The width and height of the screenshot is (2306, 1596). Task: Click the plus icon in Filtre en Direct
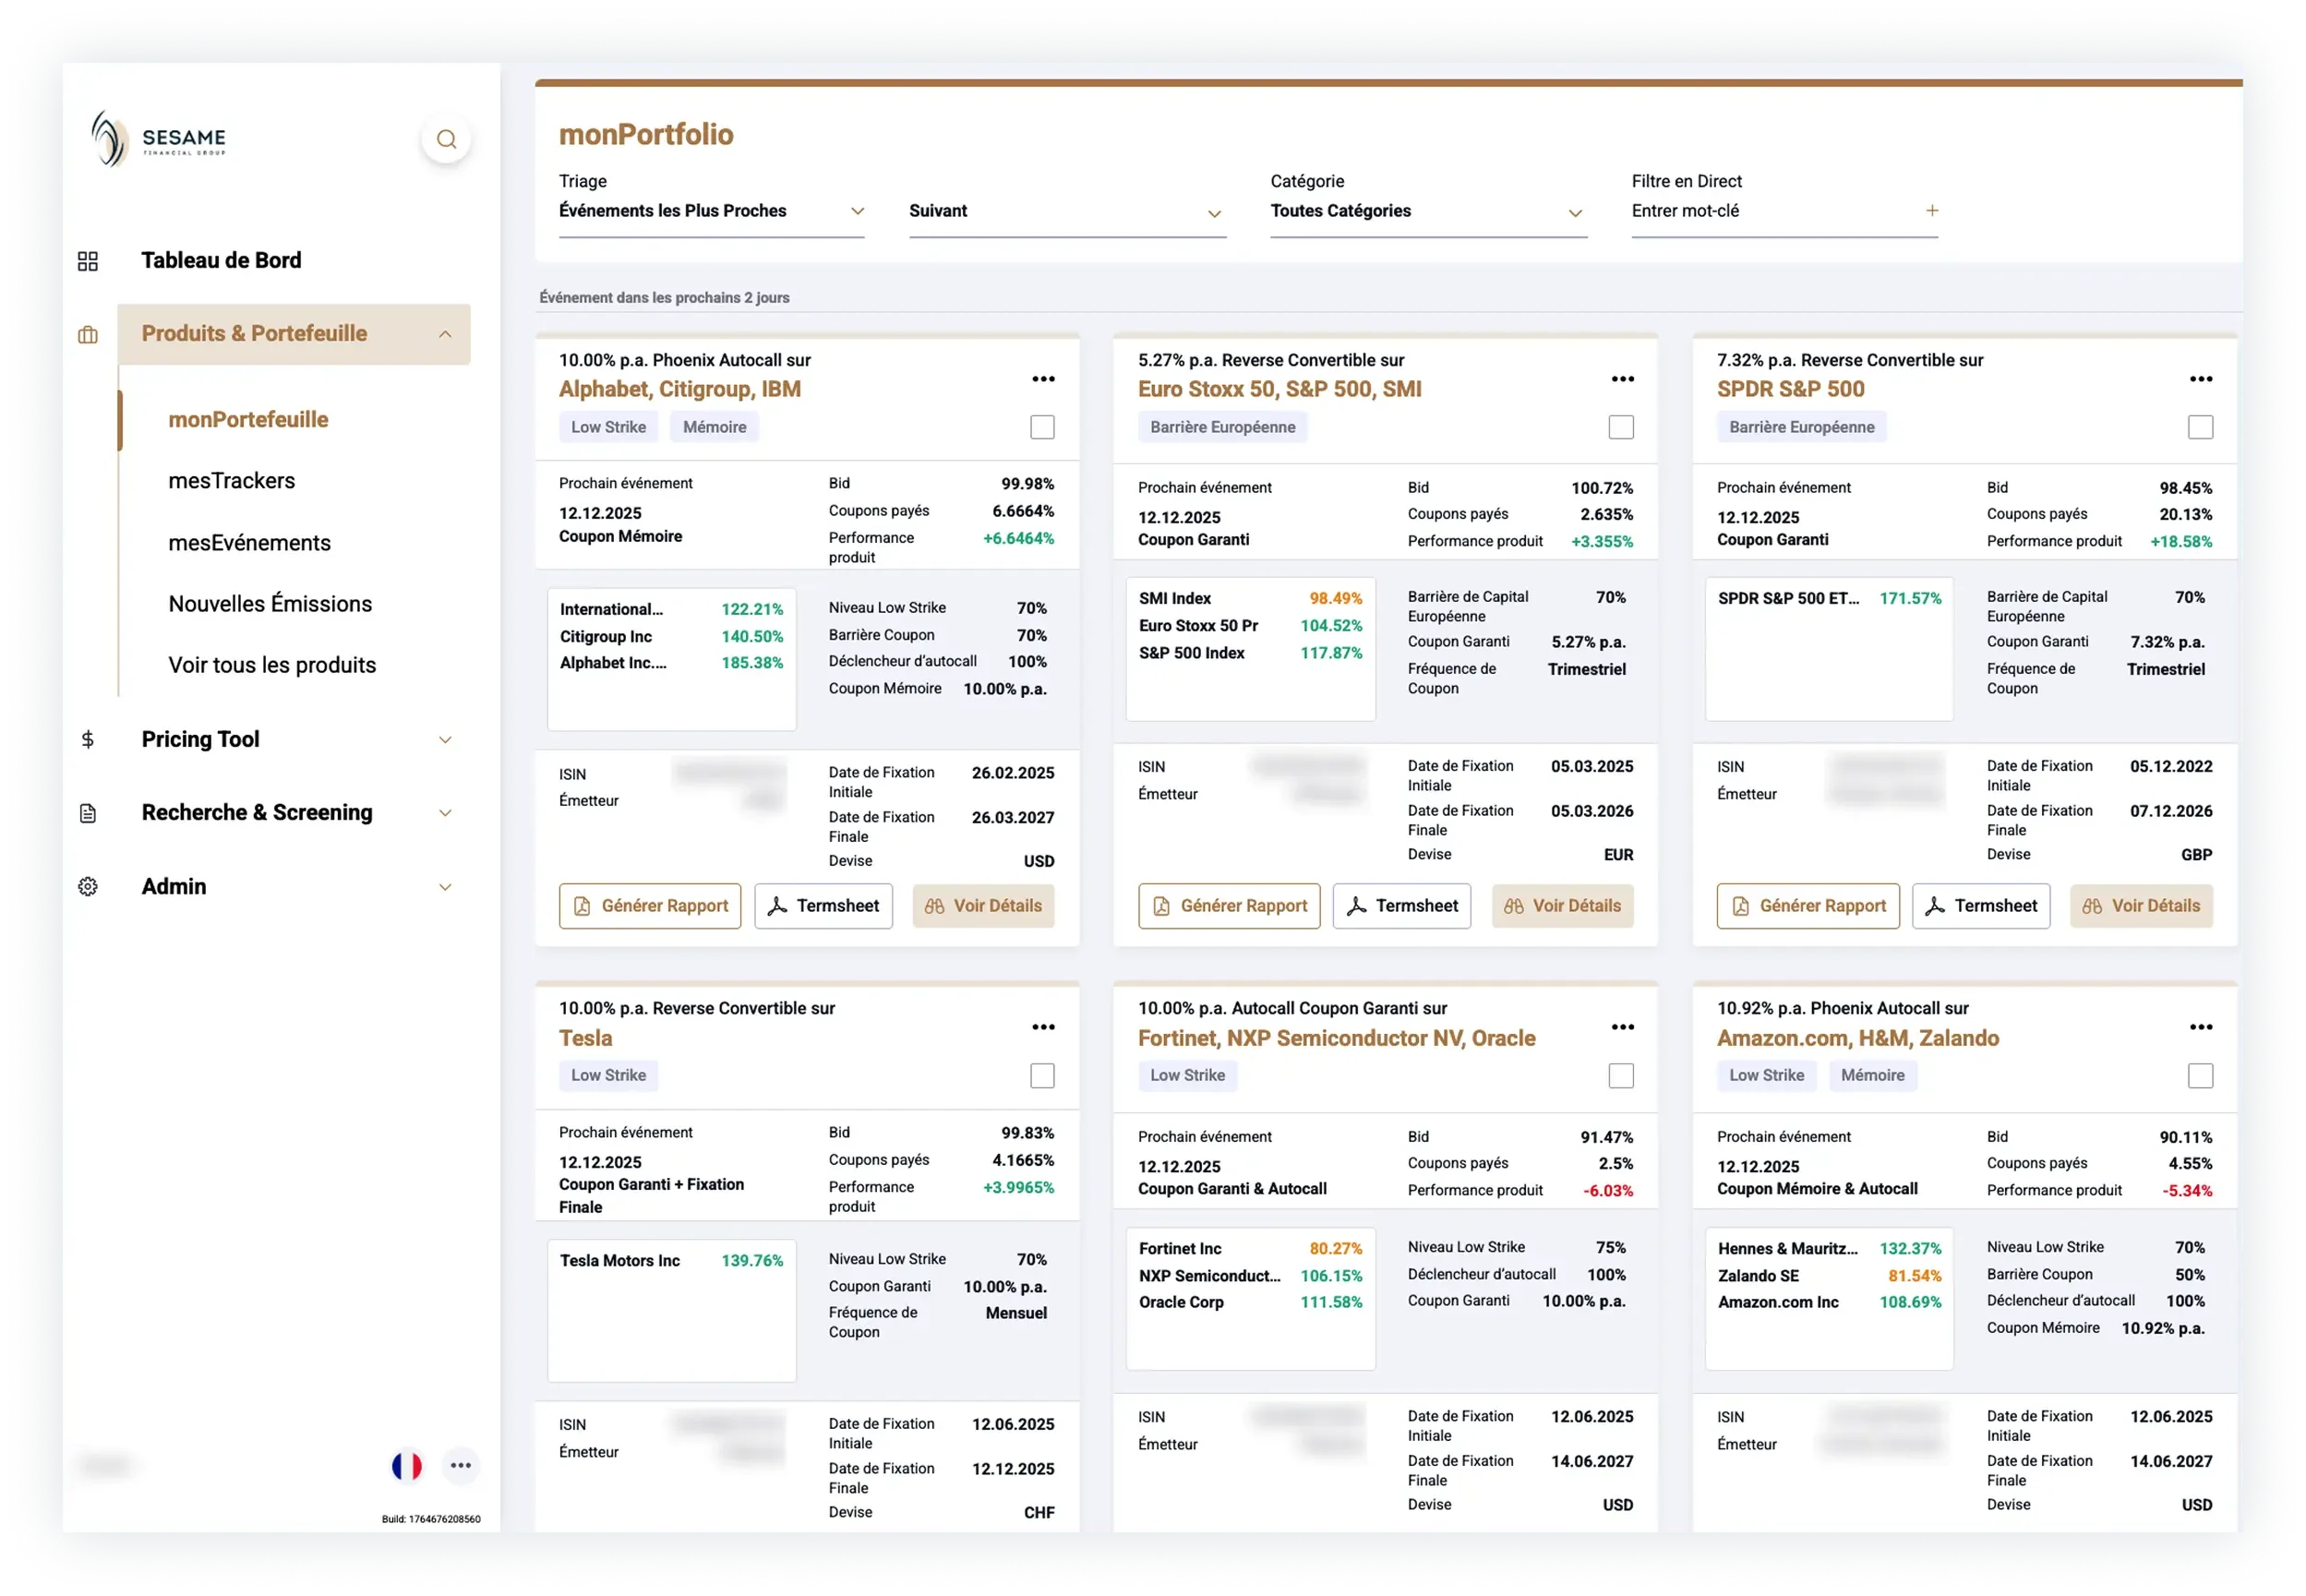1932,211
